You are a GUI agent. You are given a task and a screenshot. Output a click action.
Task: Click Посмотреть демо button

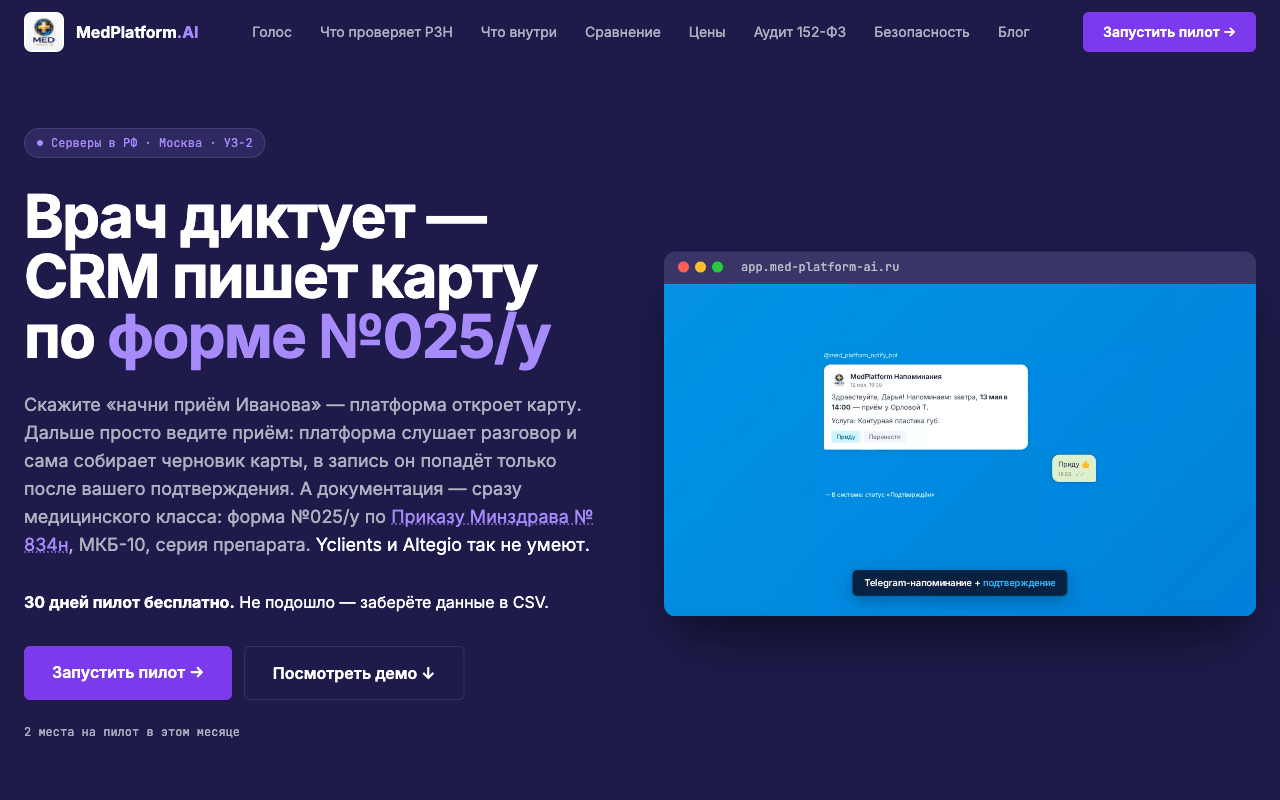coord(354,673)
